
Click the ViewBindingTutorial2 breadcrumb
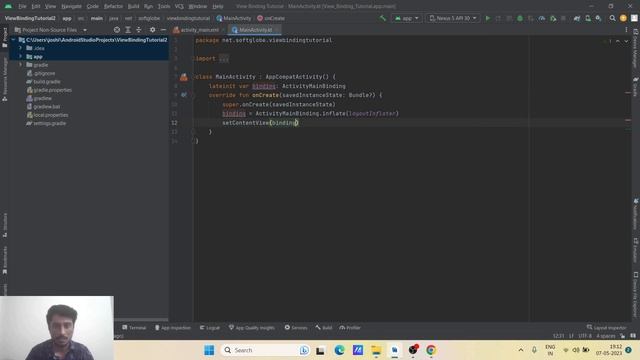click(x=30, y=18)
